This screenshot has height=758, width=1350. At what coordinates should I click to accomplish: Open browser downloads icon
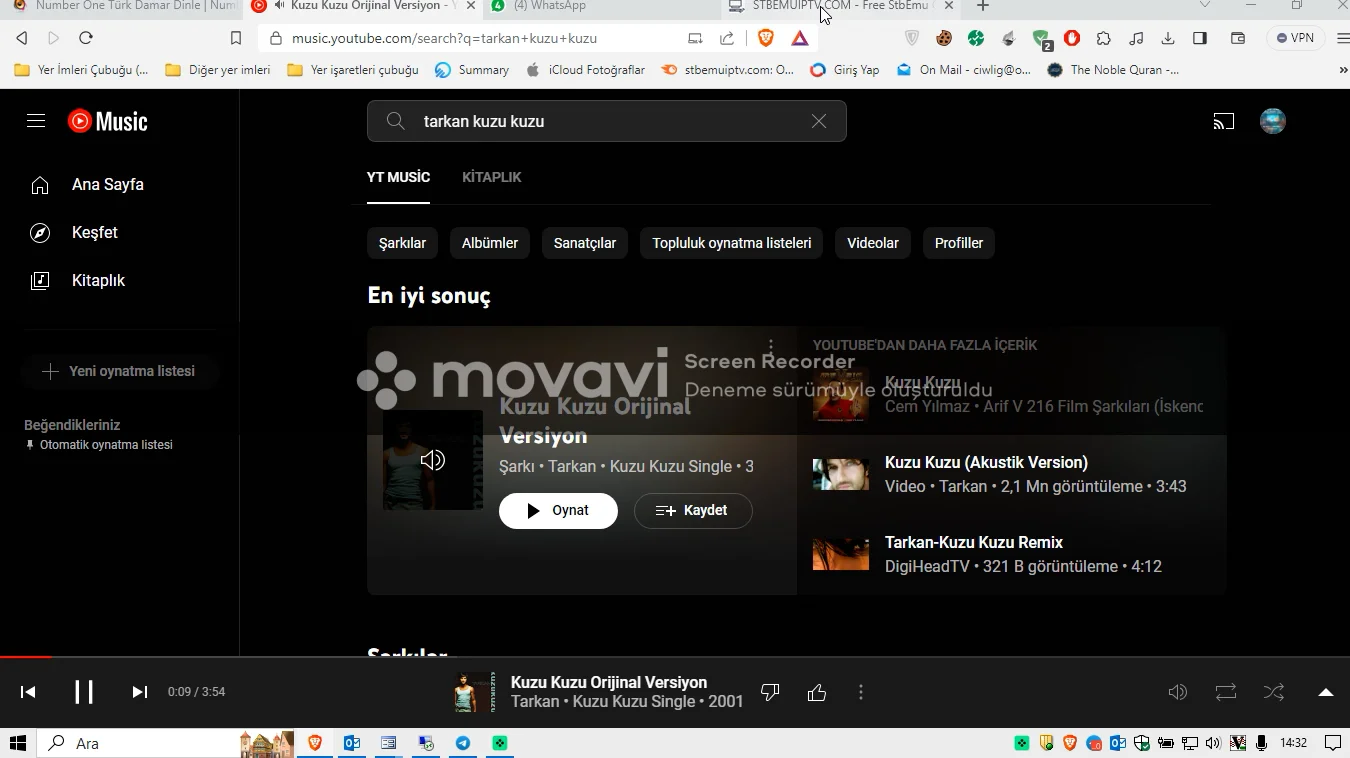[1168, 38]
